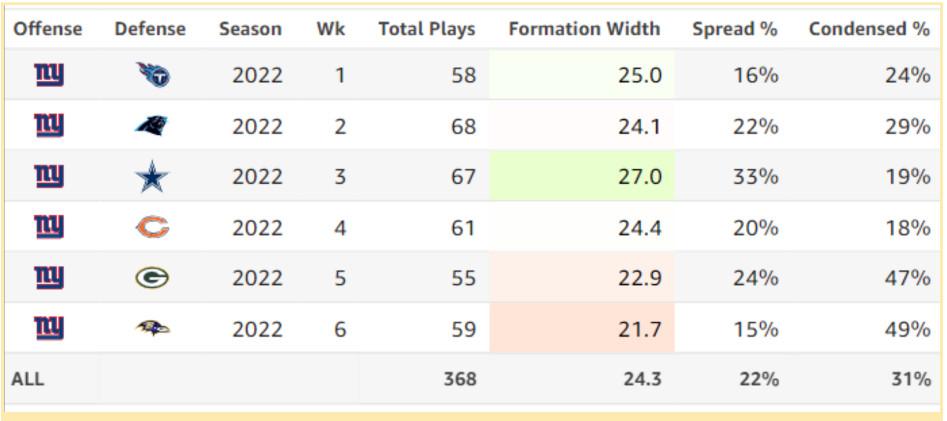Click the Baltimore Ravens defense logo
The image size is (947, 421).
coord(152,327)
